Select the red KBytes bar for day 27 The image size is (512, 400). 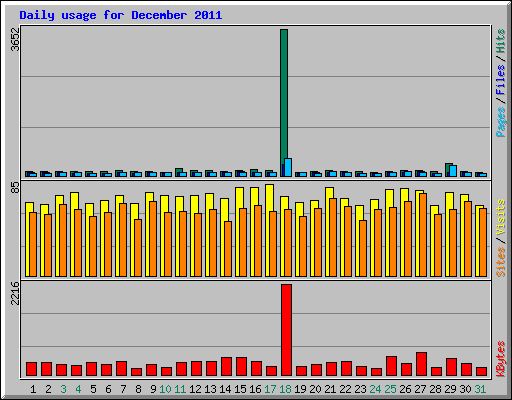coord(421,364)
